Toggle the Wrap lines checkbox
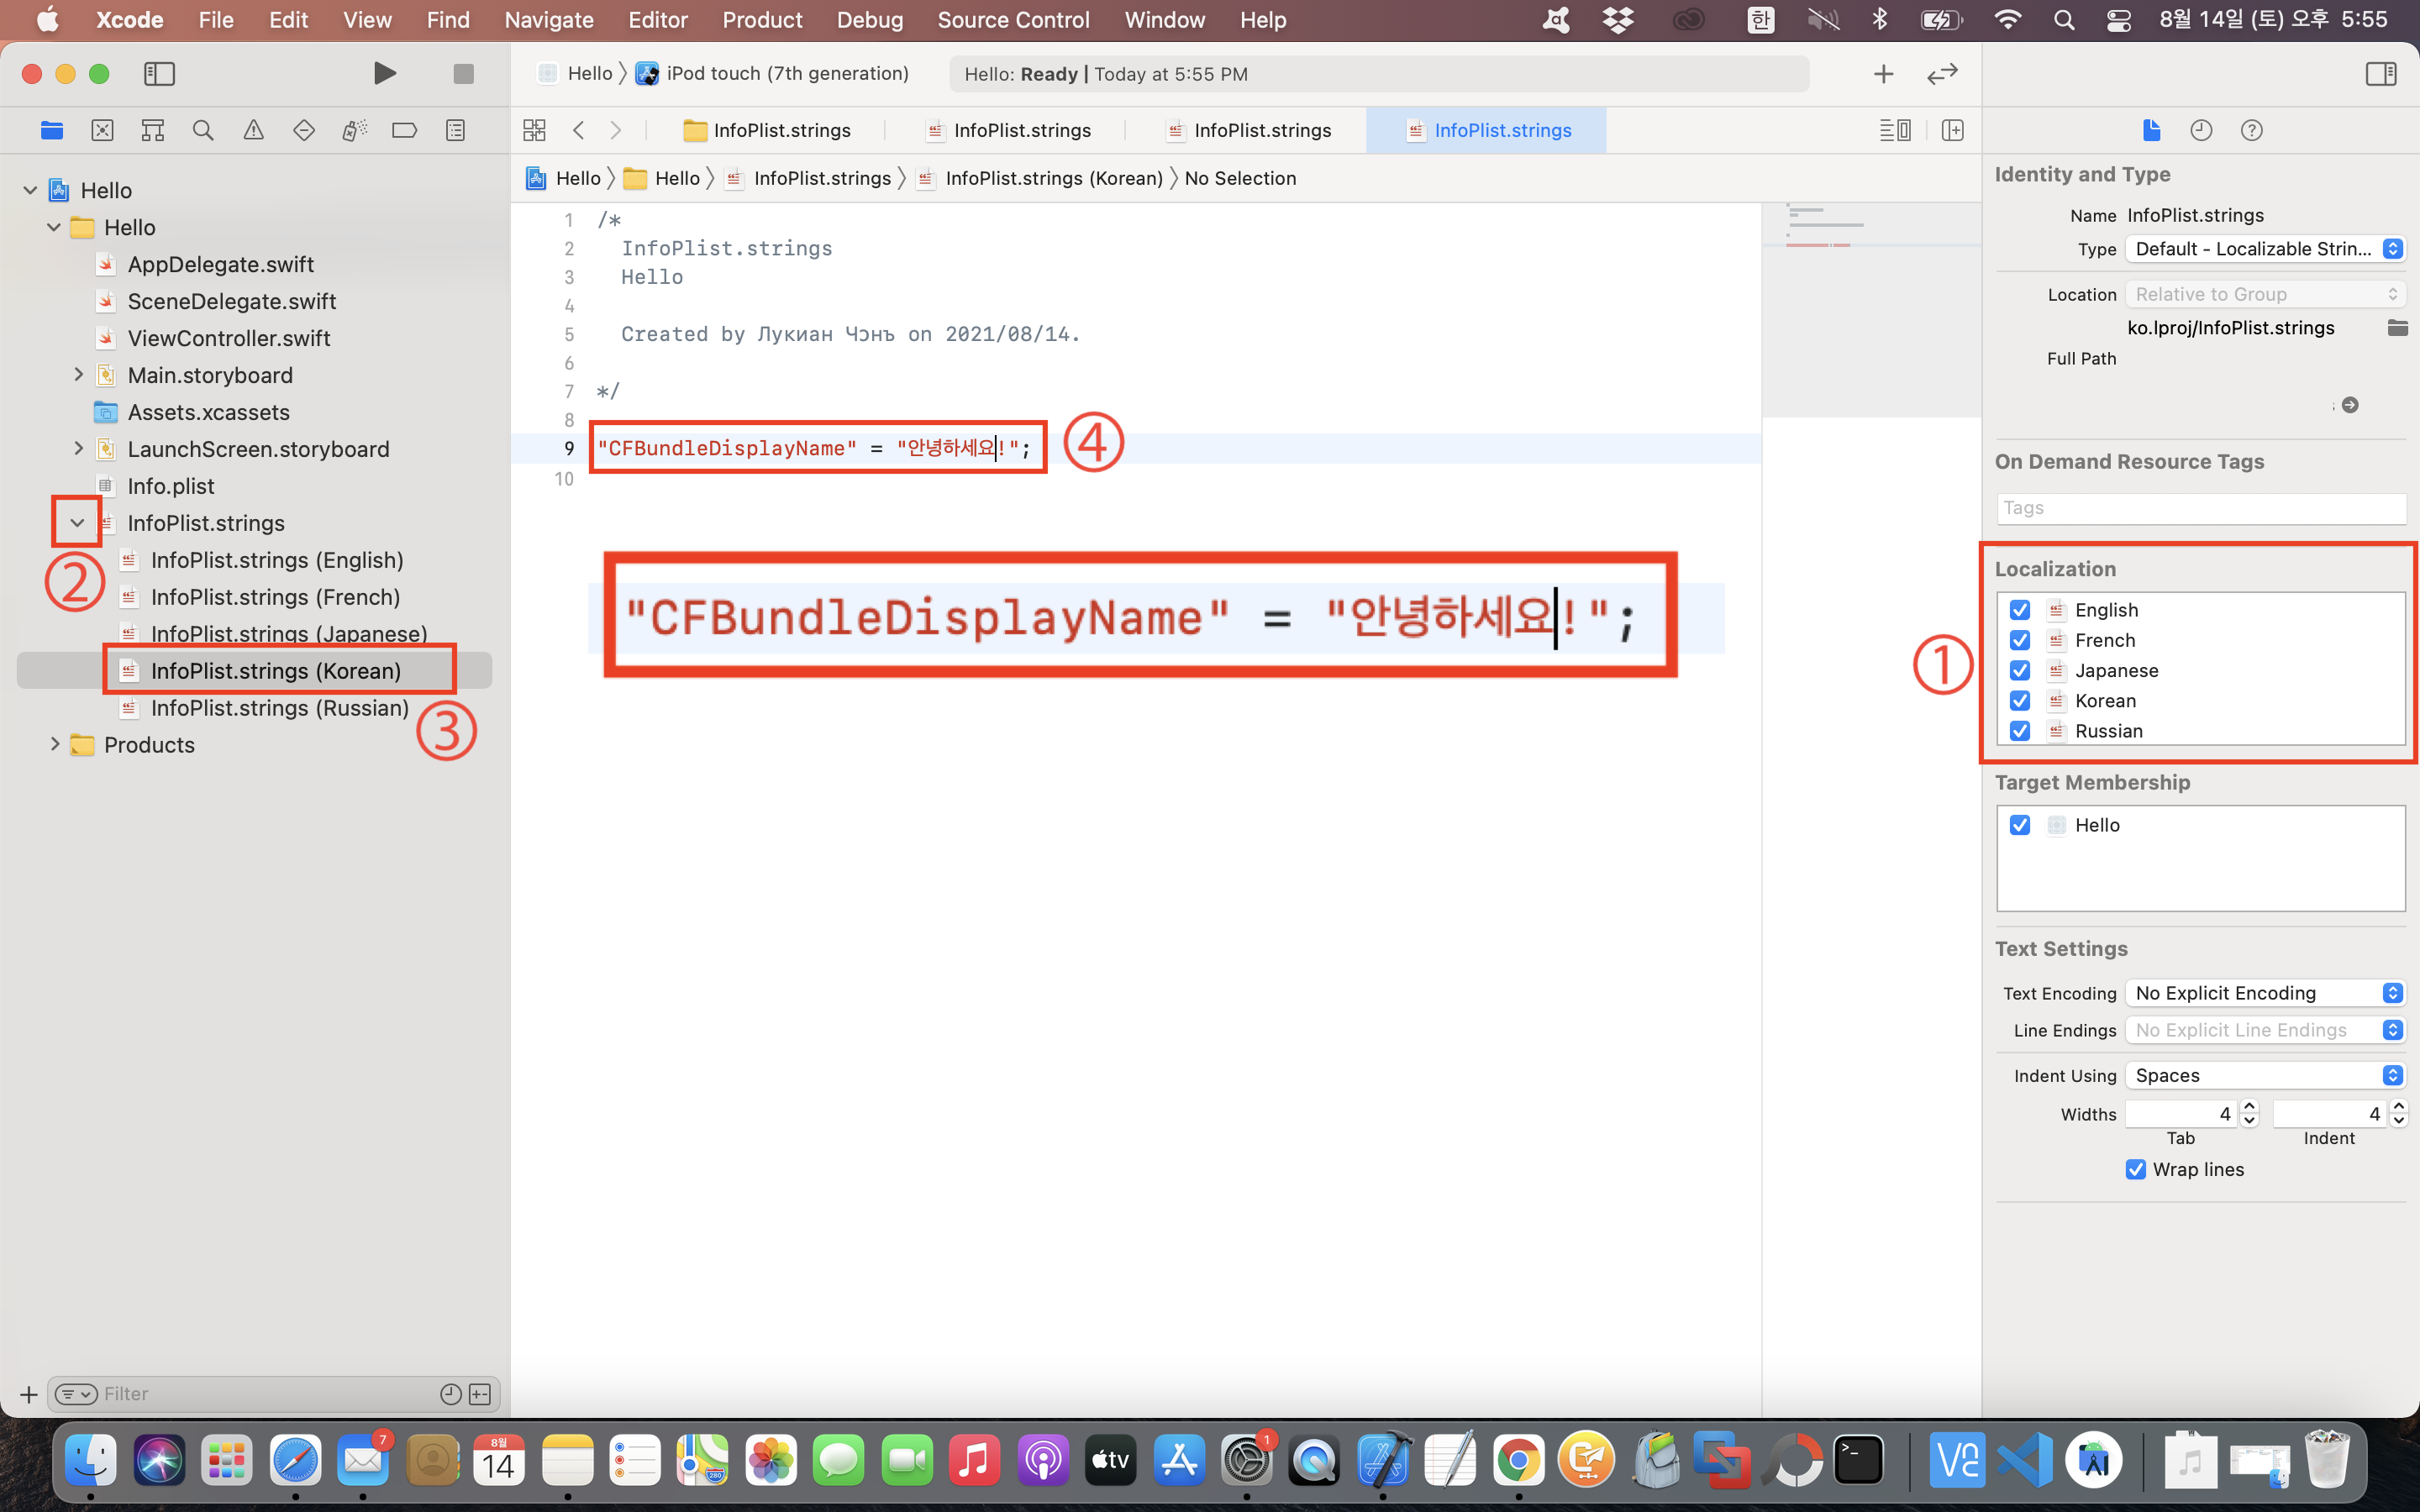The width and height of the screenshot is (2420, 1512). coord(2136,1169)
